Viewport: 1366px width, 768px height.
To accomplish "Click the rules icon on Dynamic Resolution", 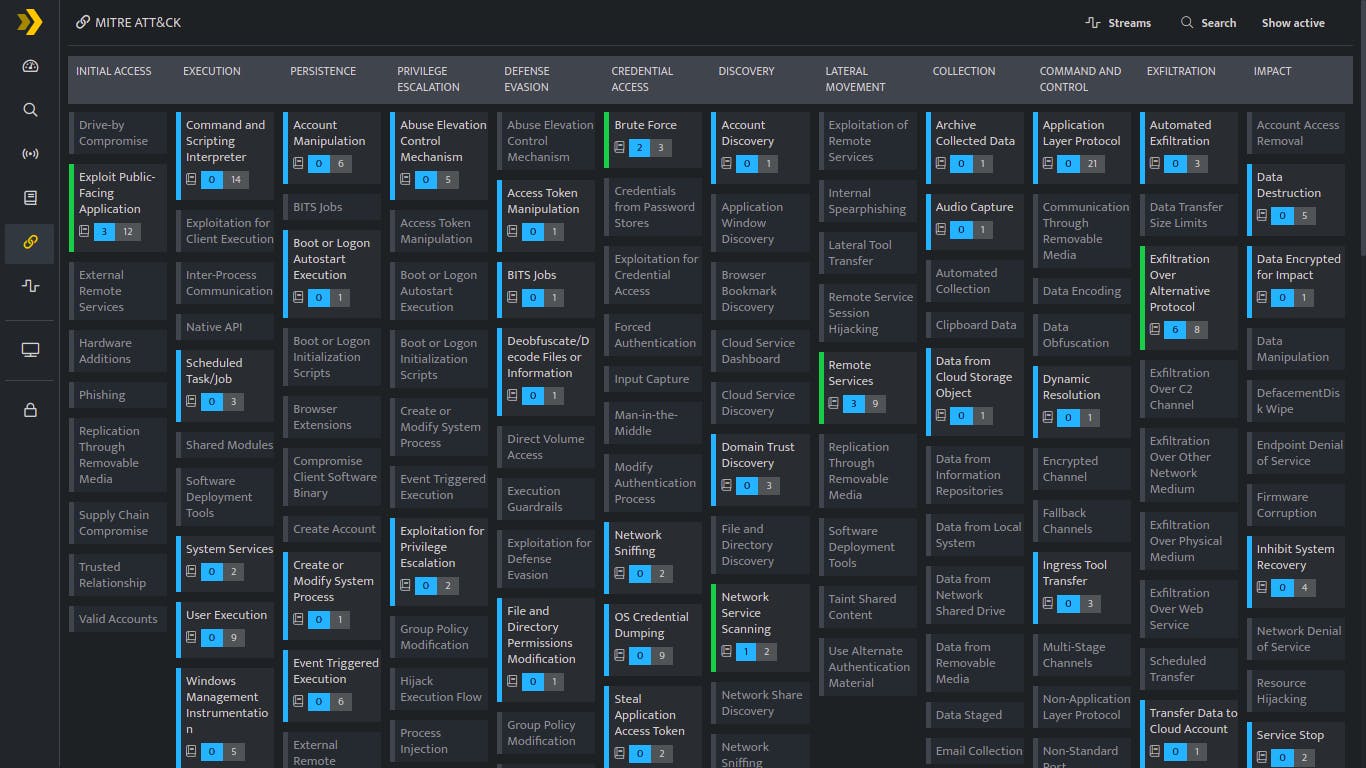I will (1048, 418).
